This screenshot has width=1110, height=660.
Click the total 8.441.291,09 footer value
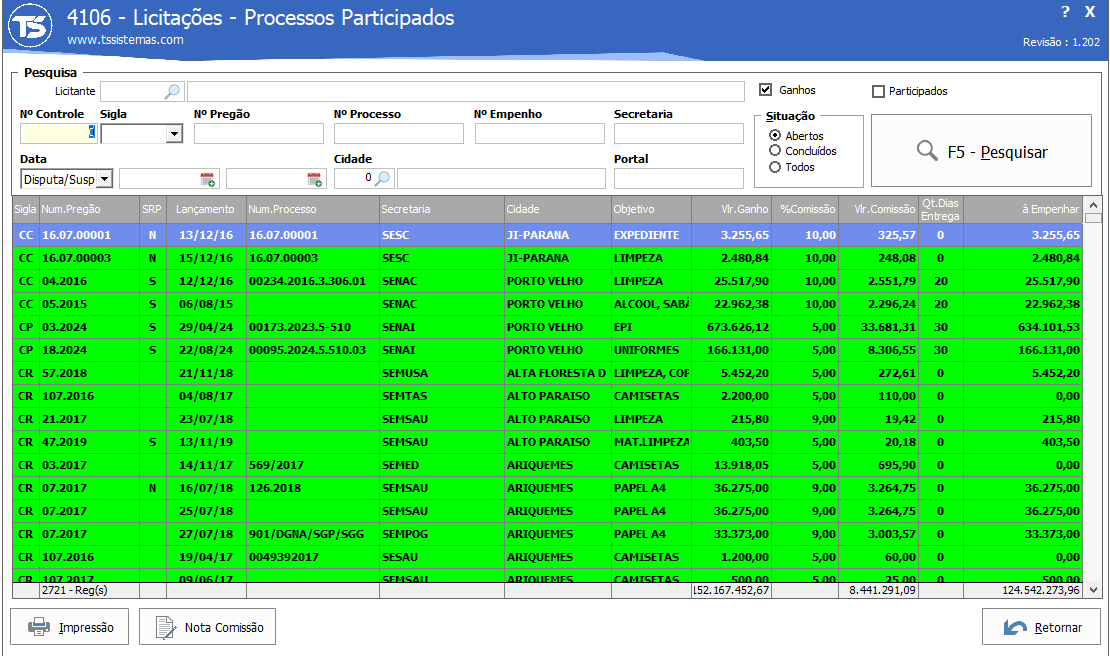(x=879, y=590)
